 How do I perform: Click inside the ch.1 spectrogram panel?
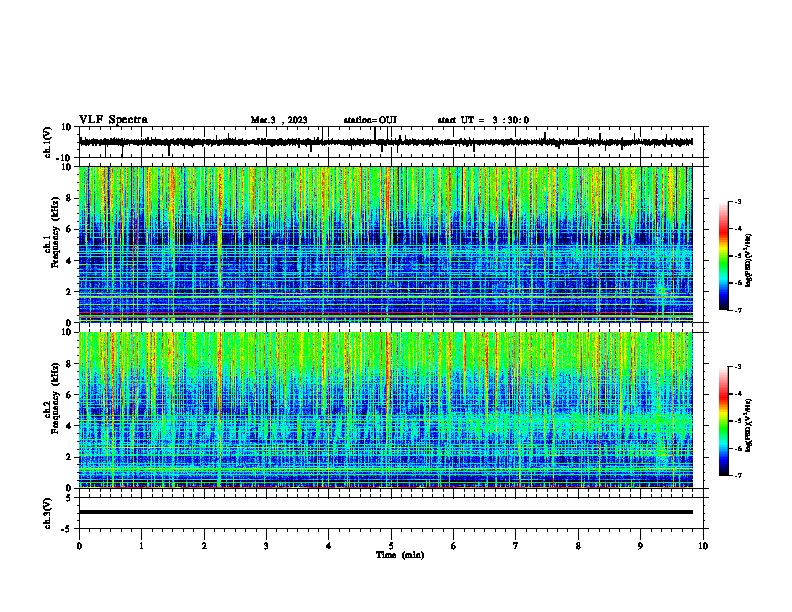385,244
